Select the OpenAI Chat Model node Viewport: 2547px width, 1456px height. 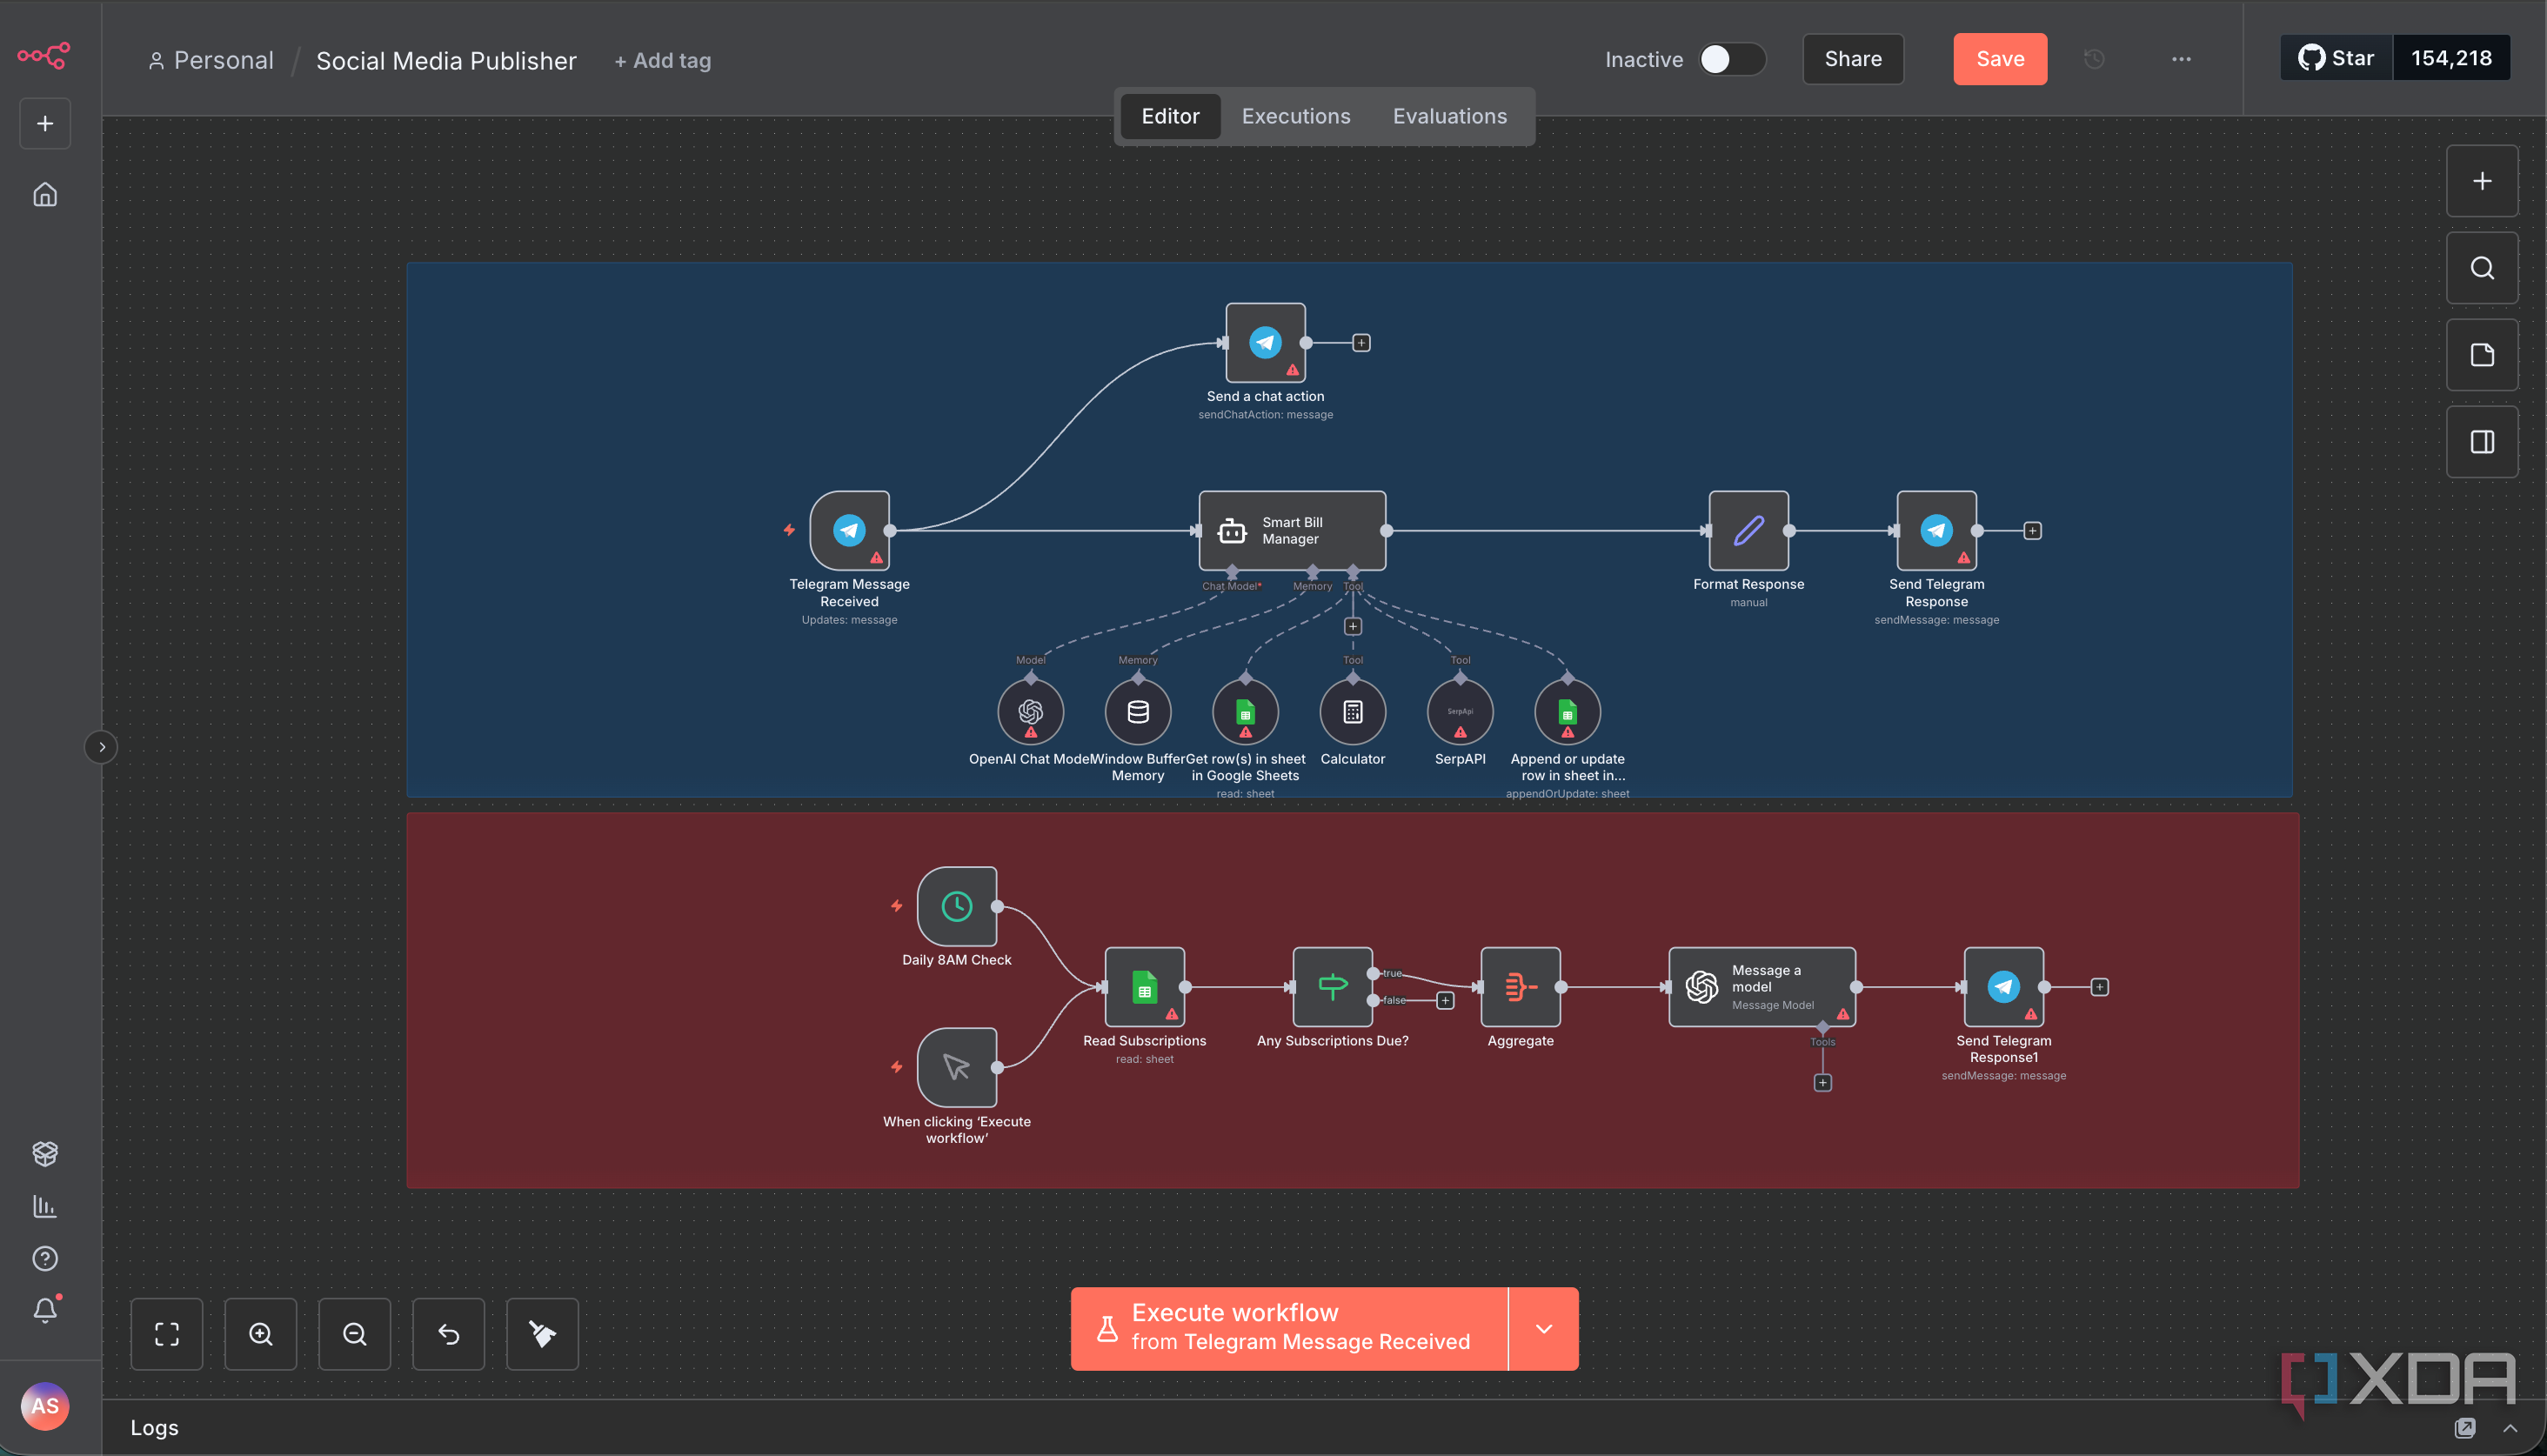tap(1031, 712)
